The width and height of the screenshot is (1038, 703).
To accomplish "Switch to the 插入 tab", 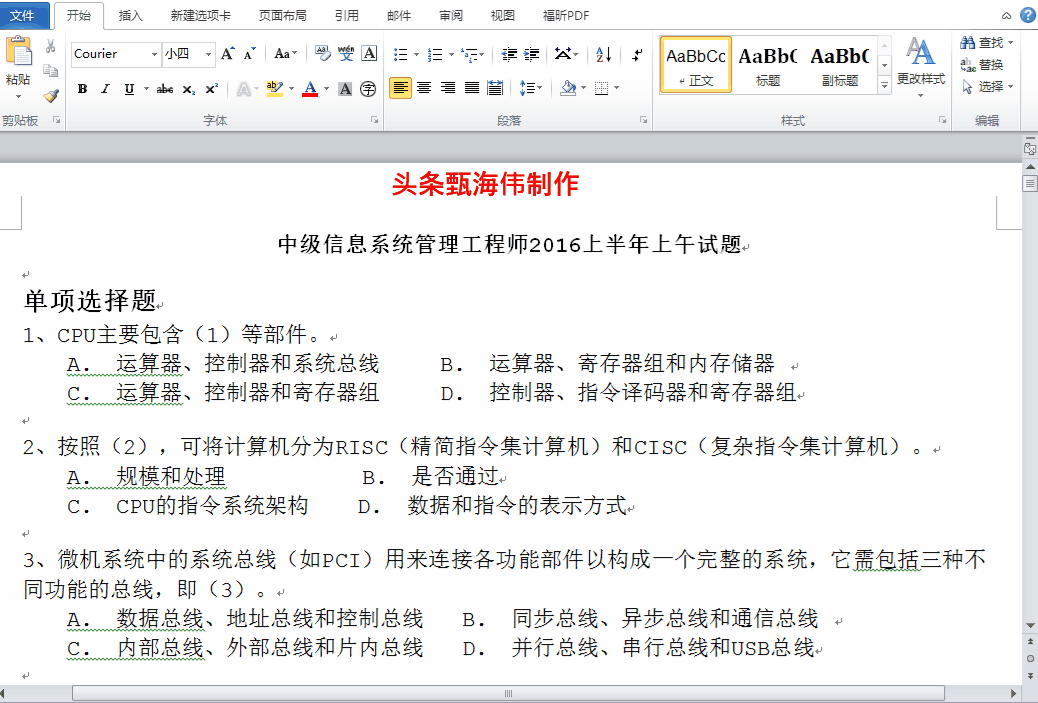I will 130,15.
